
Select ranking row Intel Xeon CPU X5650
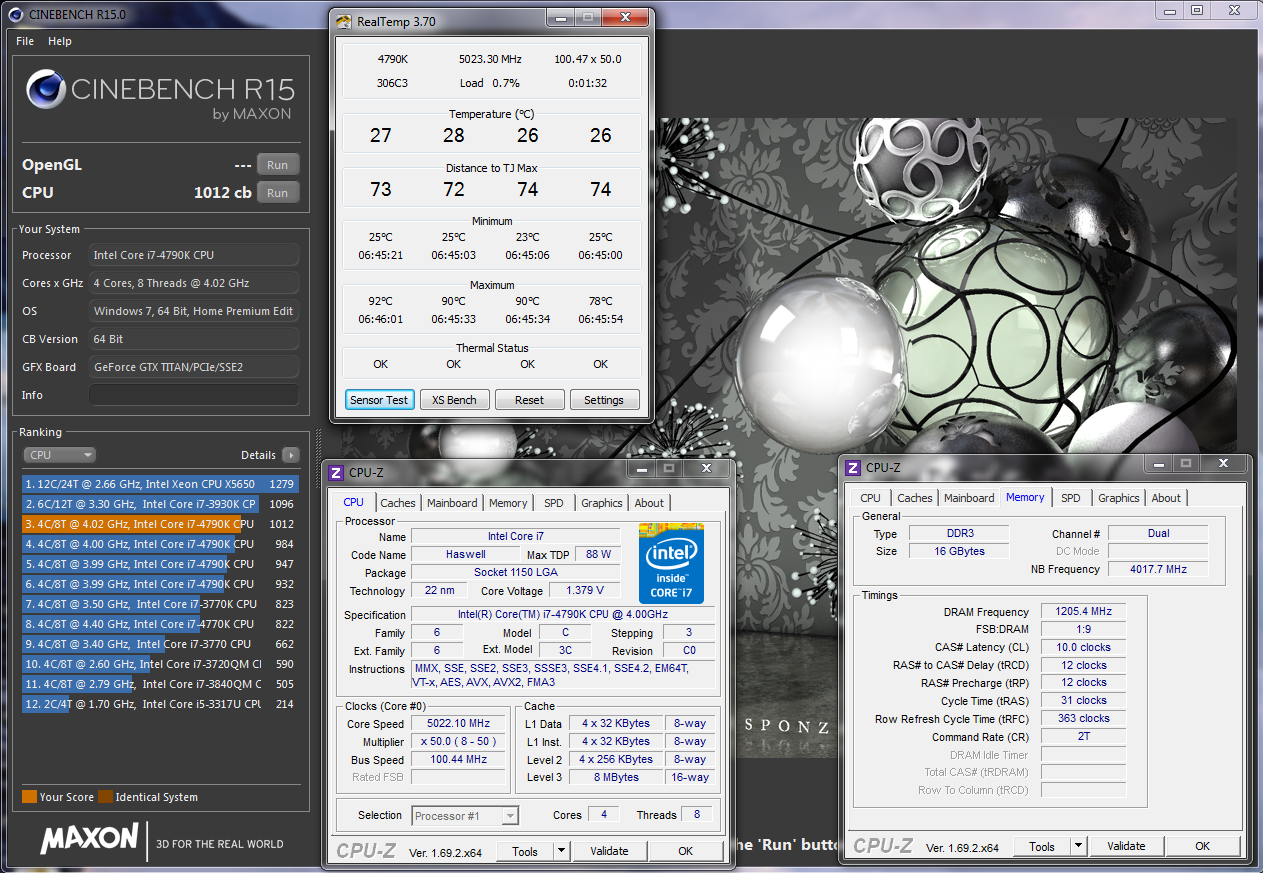[x=160, y=484]
